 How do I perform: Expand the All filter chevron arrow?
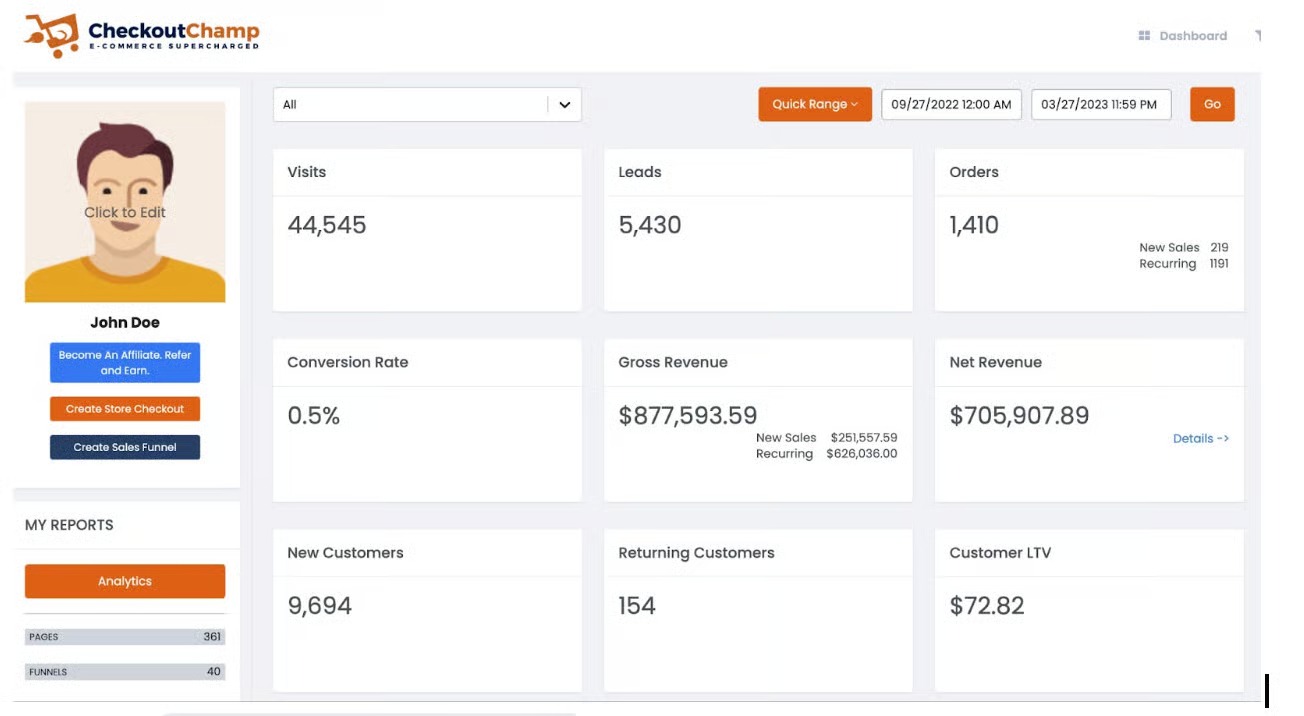pos(564,105)
